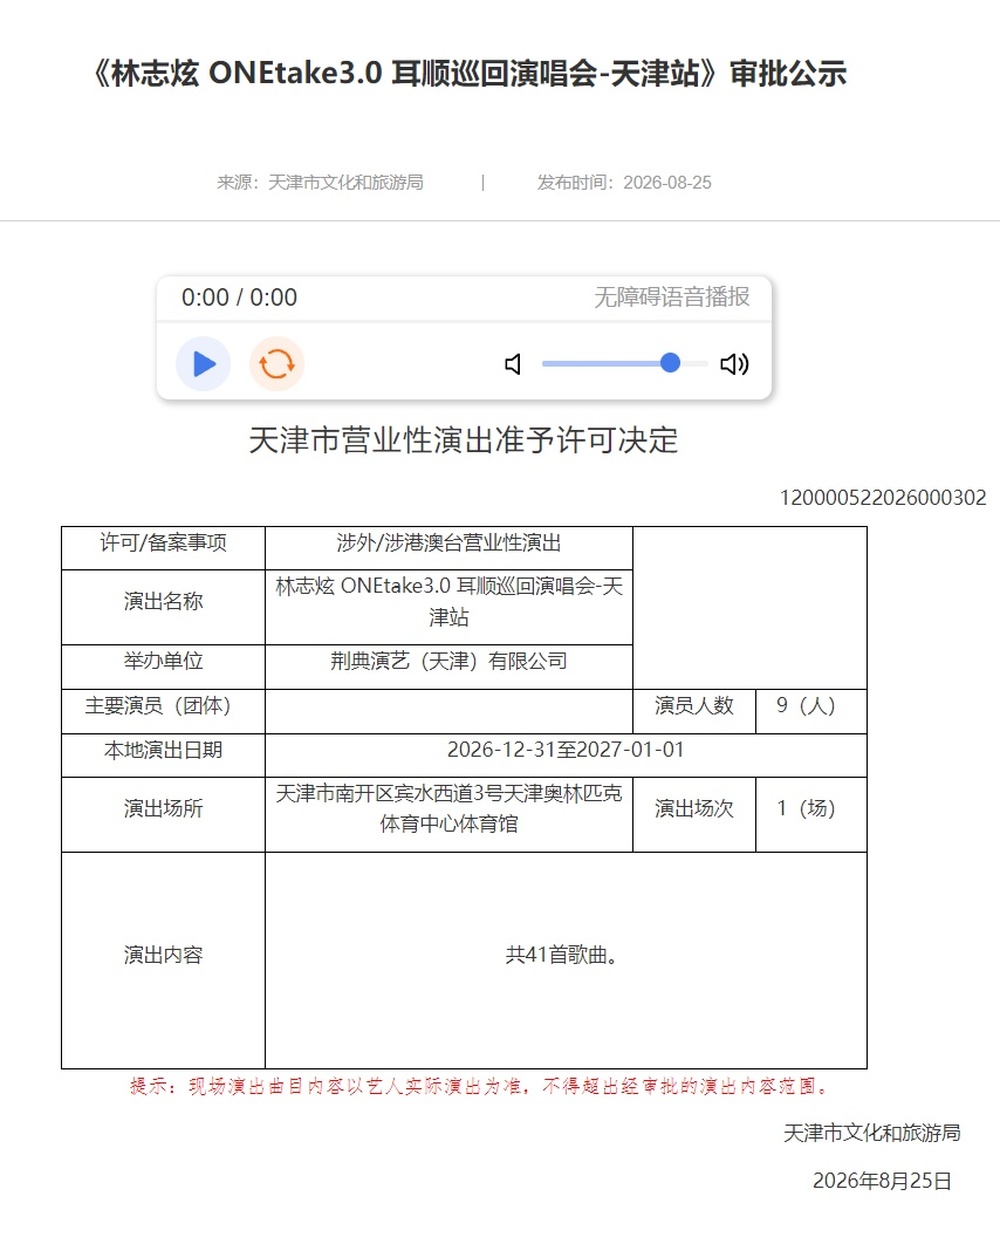Click label cell 演出场次
Viewport: 1000px width, 1244px height.
point(694,814)
